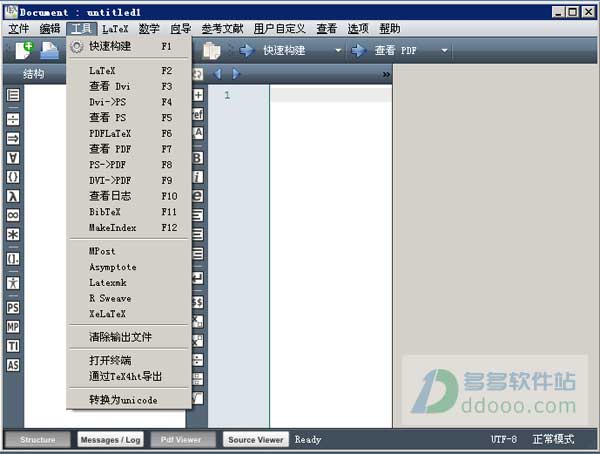Choose LaTeX F2 in the tools menu
Screen dimensions: 600x454
[x=129, y=71]
